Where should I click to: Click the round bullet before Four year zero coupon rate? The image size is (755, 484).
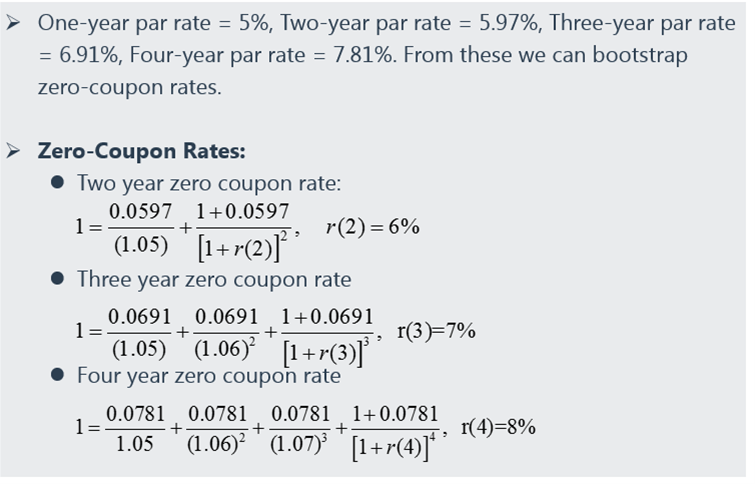click(57, 375)
